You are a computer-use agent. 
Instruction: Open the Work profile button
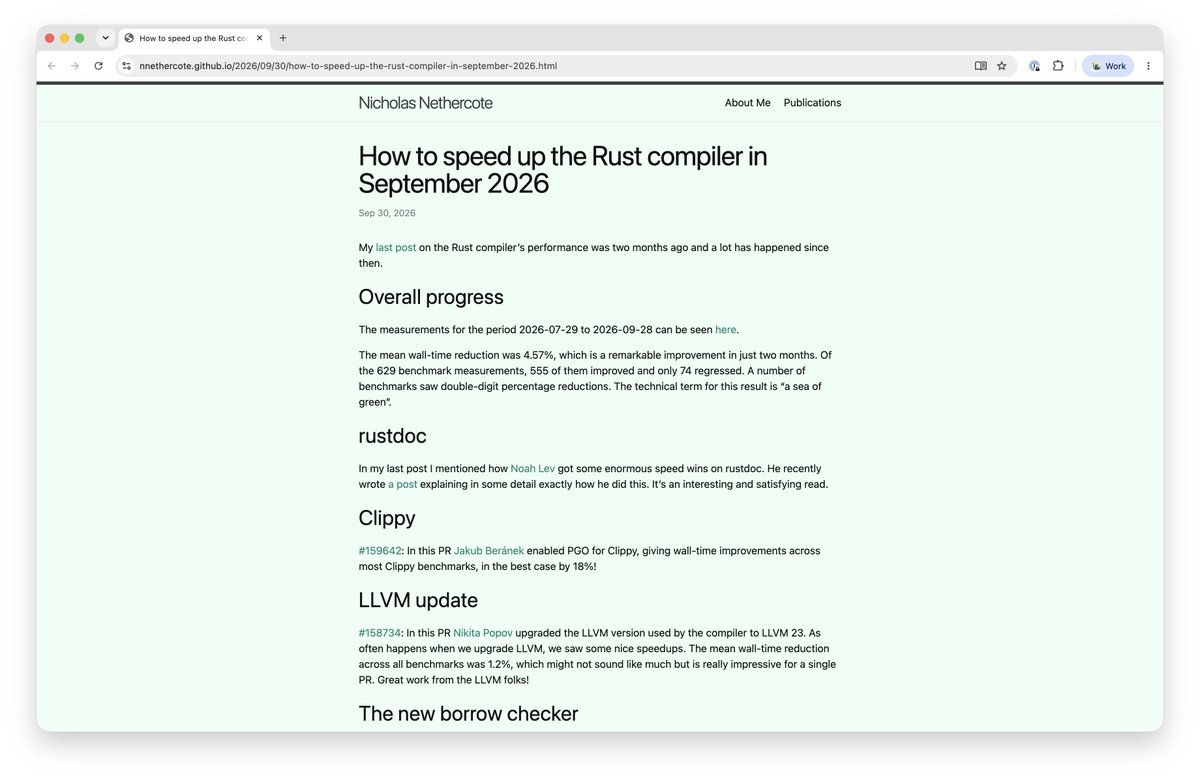click(x=1108, y=66)
